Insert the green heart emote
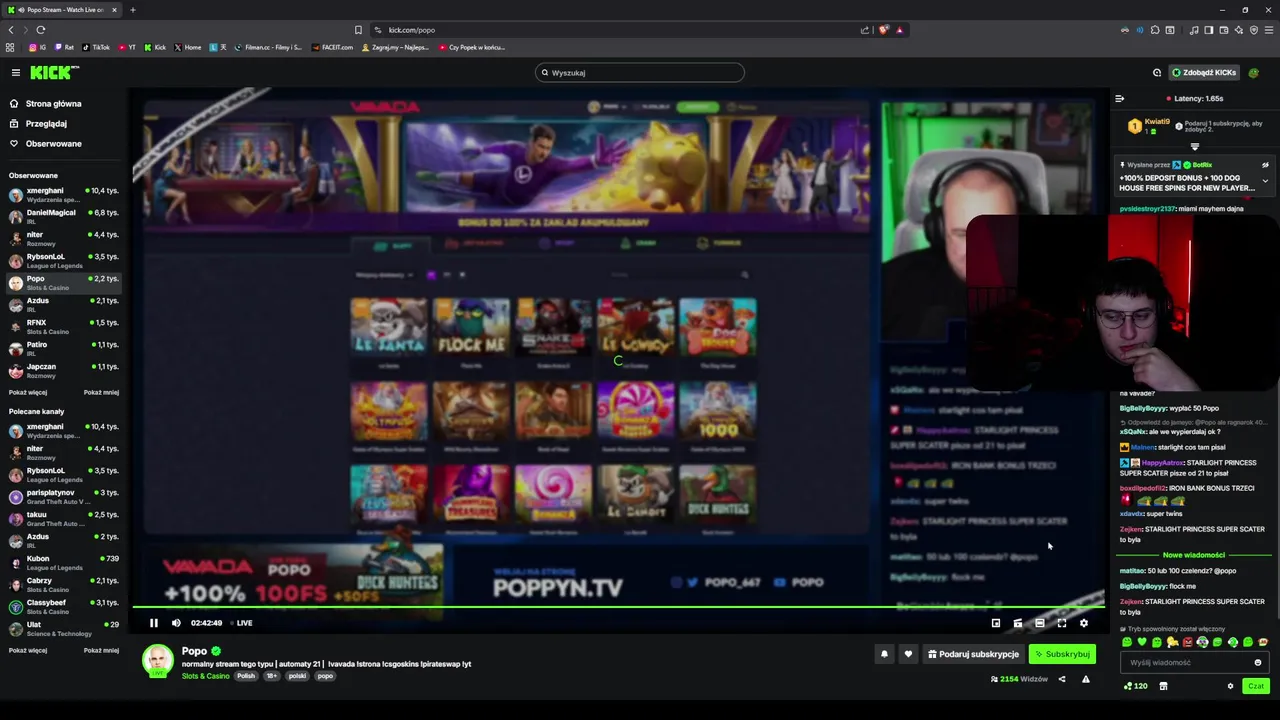1280x720 pixels. [x=1142, y=642]
